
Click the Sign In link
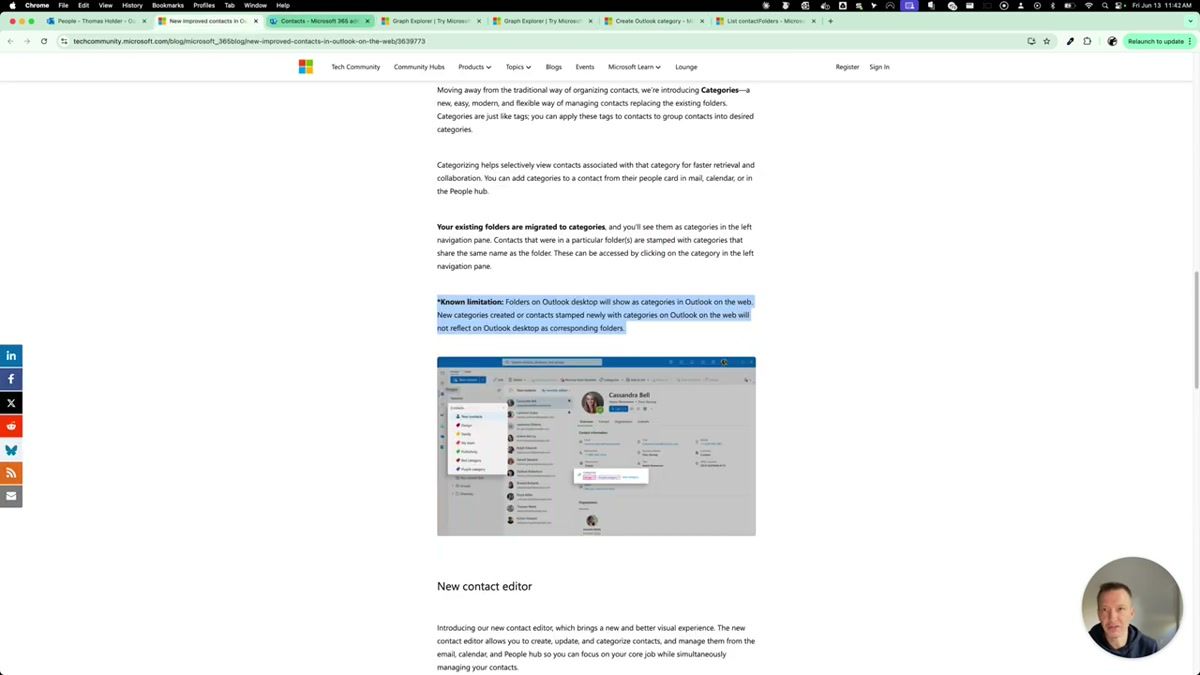point(878,67)
